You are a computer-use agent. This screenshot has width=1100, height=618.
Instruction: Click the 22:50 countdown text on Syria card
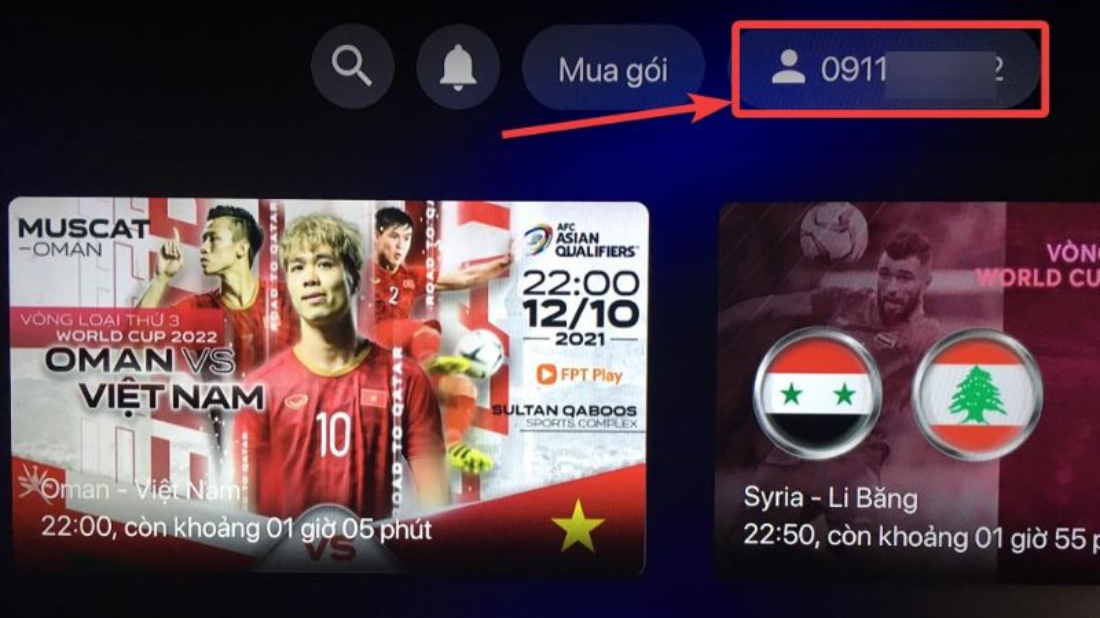[921, 537]
